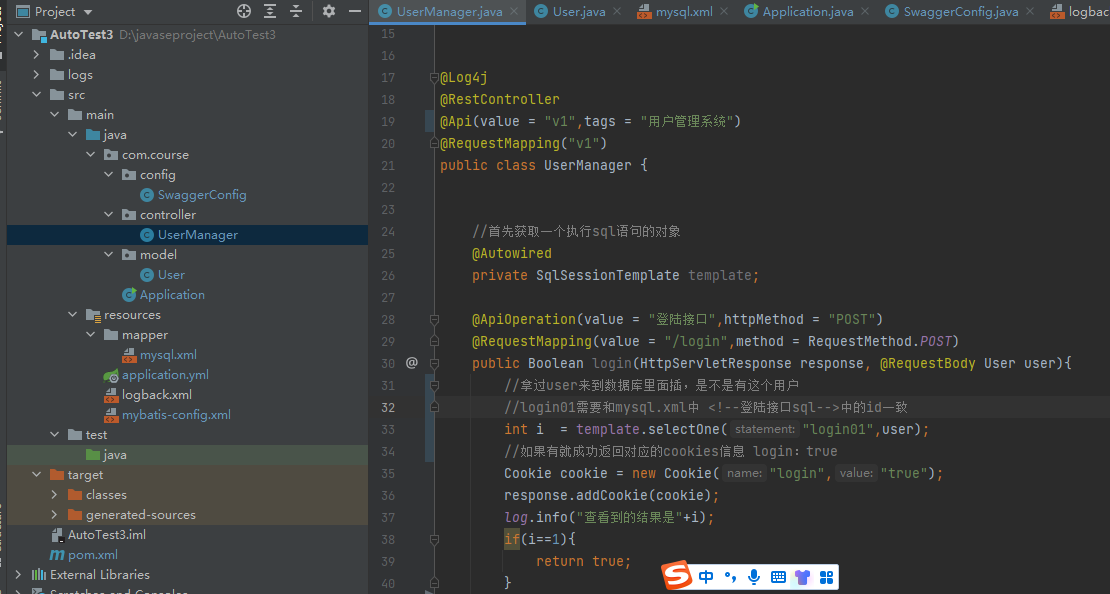
Task: Click the UserManager class name in code
Action: coord(588,165)
